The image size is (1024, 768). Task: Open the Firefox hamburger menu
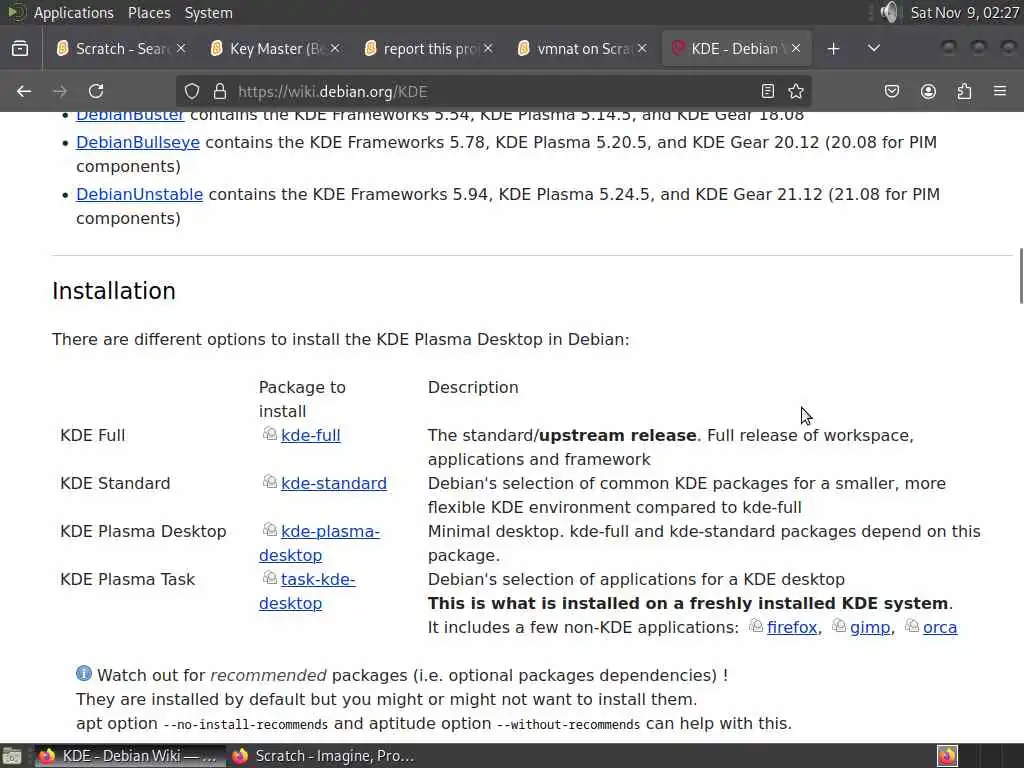[x=1000, y=91]
